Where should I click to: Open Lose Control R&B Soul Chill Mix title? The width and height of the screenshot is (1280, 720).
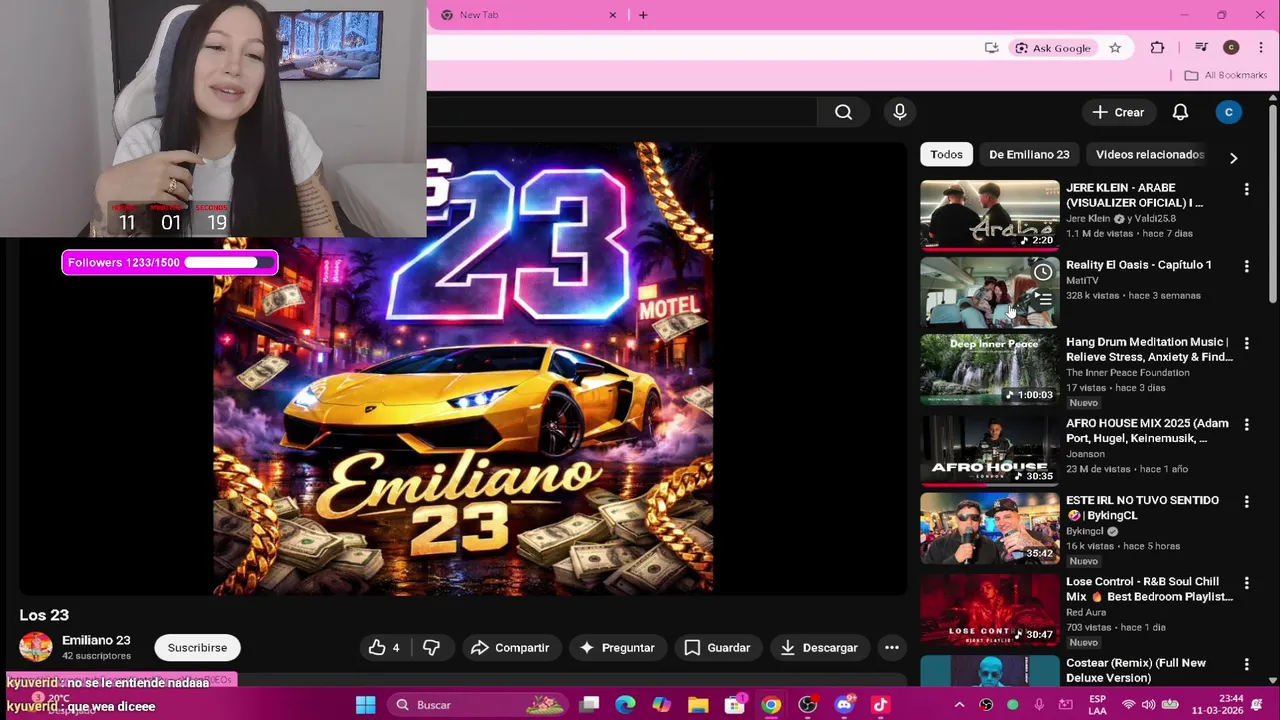point(1149,589)
